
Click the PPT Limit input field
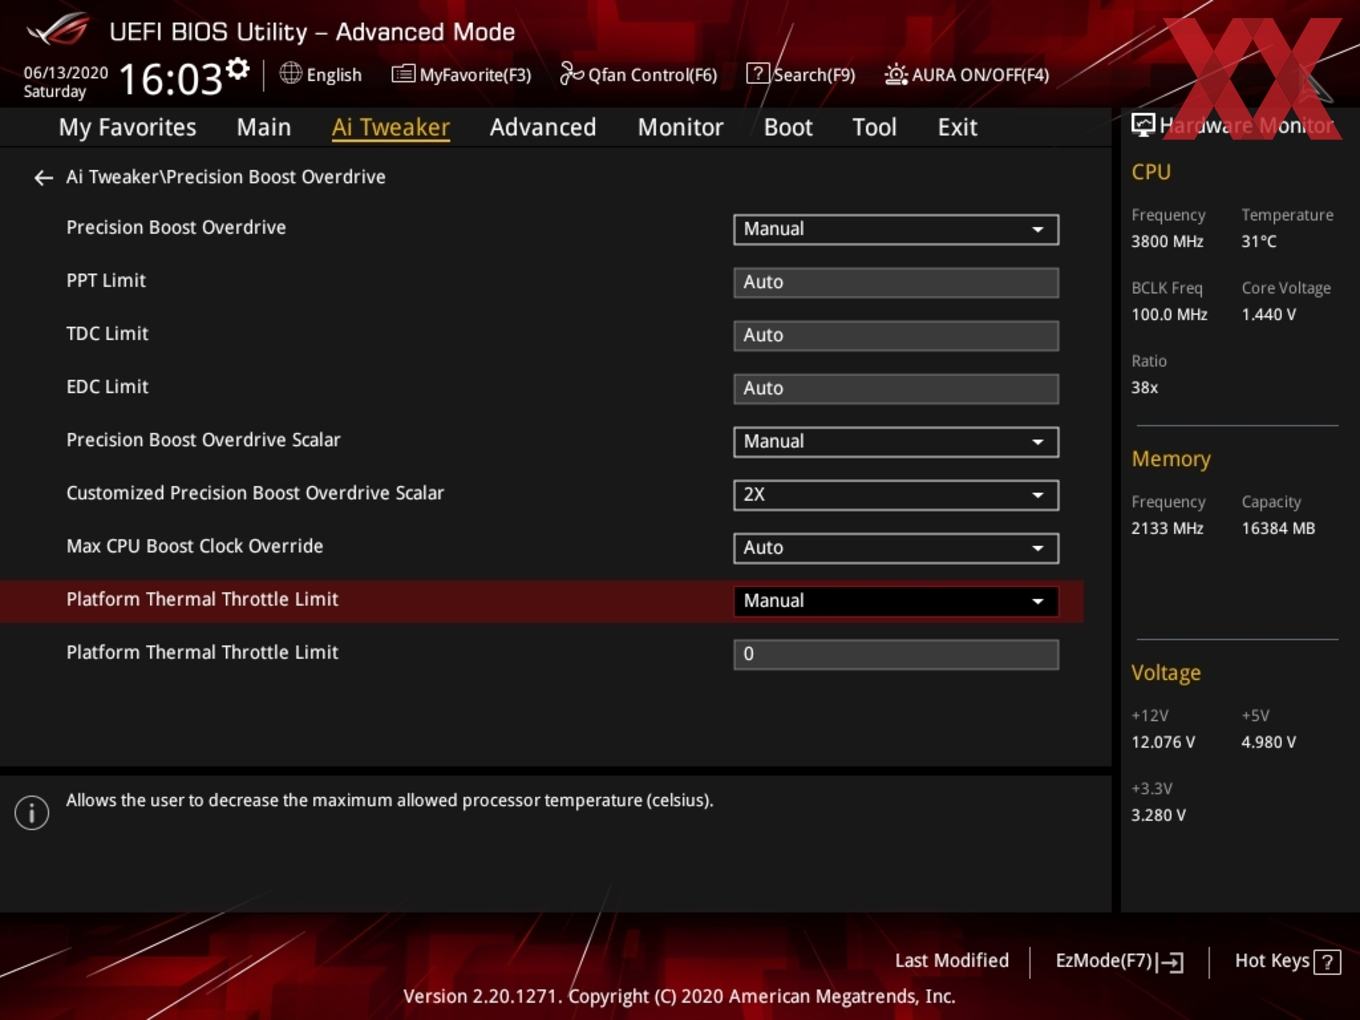click(x=896, y=282)
